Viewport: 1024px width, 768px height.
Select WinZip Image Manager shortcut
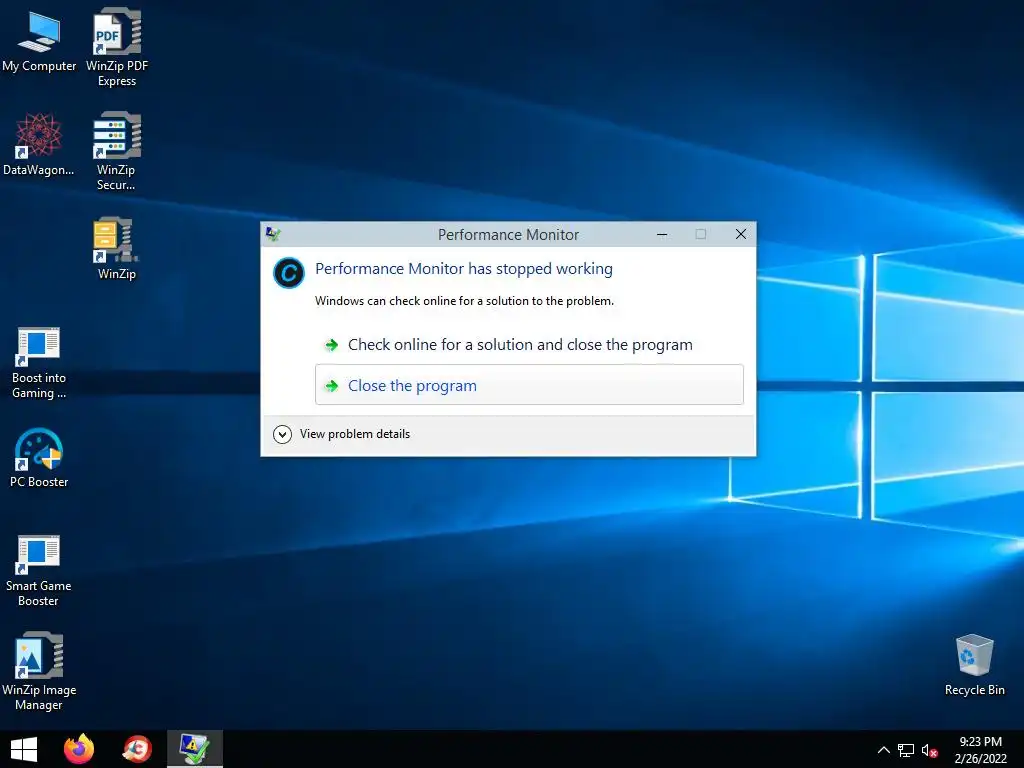39,671
